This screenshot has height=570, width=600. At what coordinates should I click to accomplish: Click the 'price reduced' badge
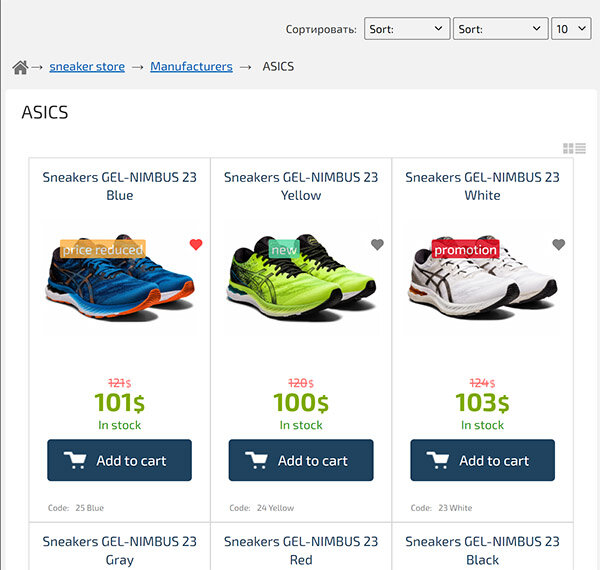coord(103,249)
